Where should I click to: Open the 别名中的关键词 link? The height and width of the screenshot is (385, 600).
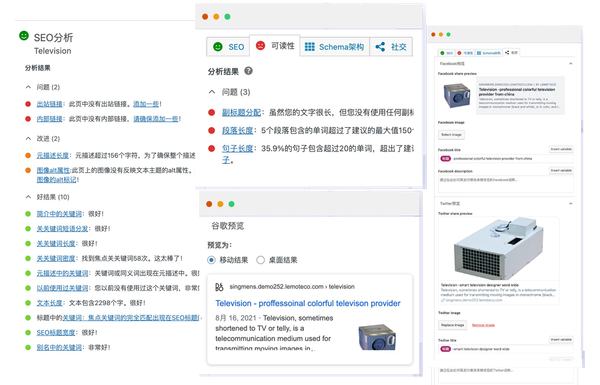[59, 347]
